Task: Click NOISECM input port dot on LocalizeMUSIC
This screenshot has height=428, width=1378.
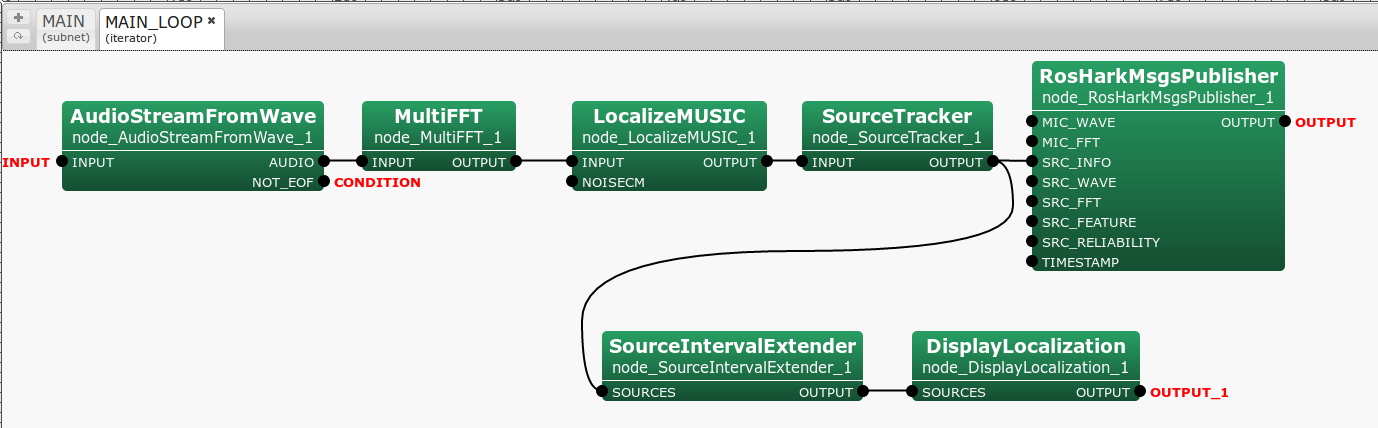Action: coord(572,182)
